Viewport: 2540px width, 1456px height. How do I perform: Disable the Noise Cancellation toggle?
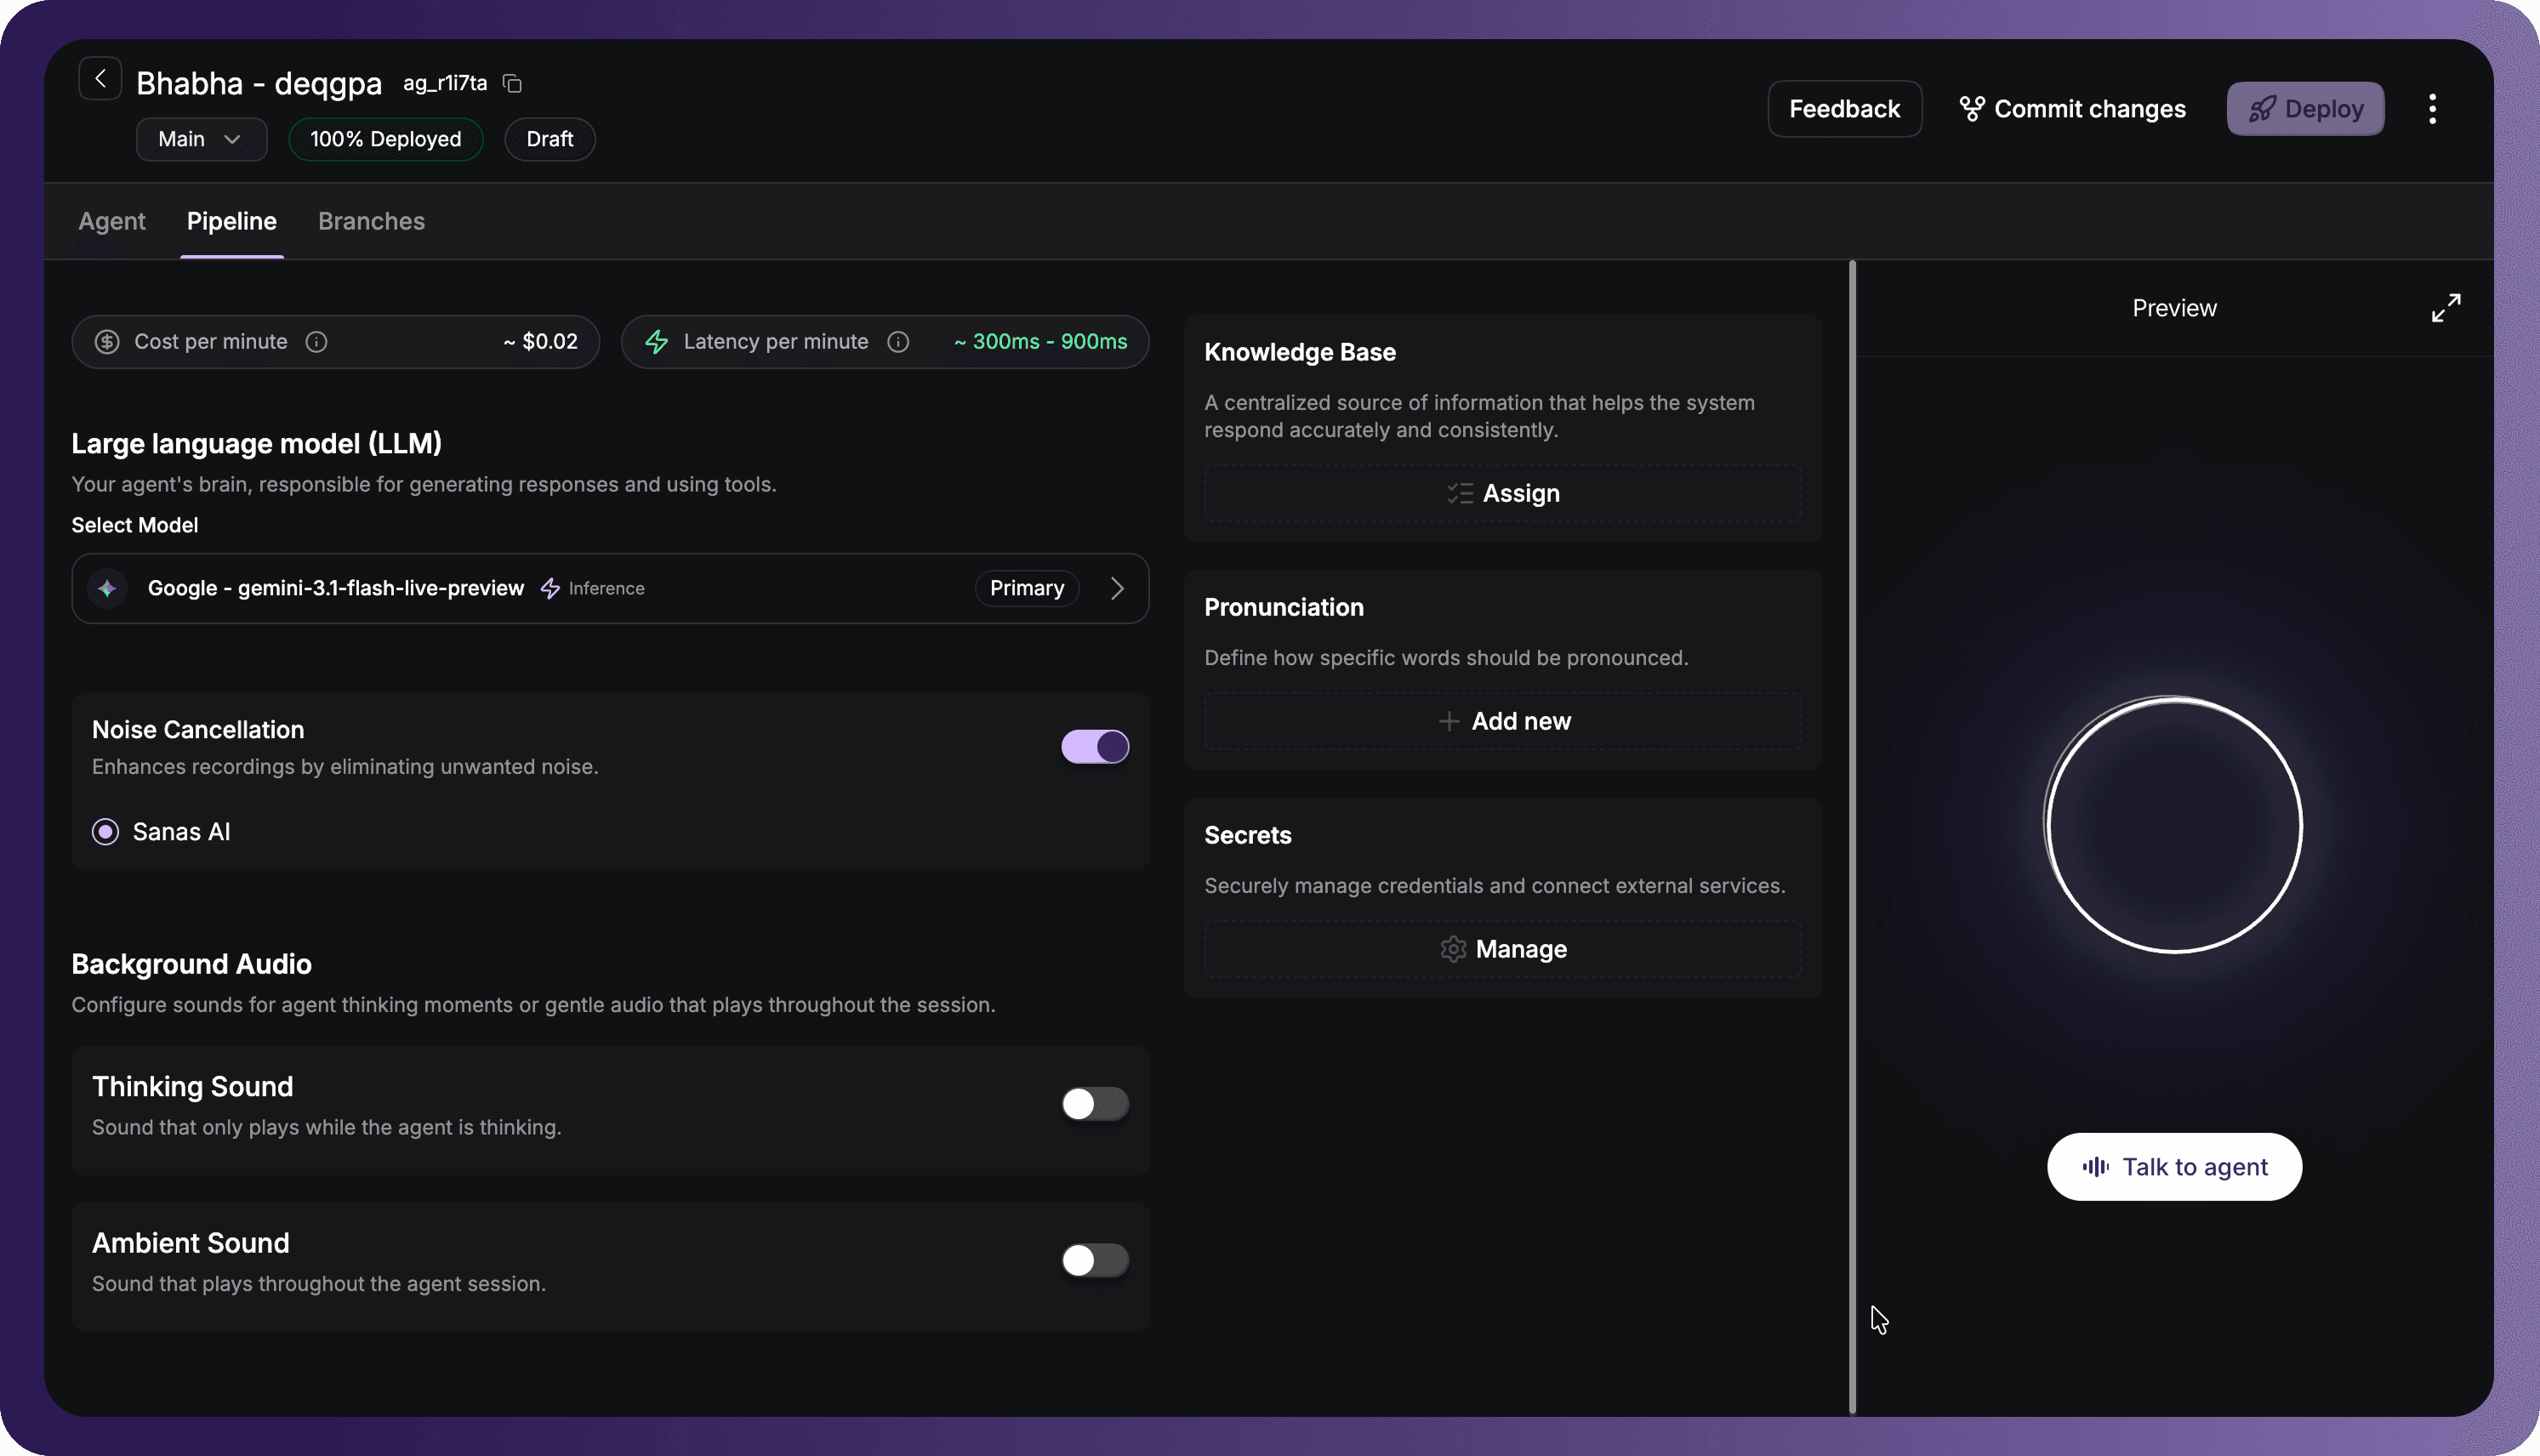click(1095, 747)
